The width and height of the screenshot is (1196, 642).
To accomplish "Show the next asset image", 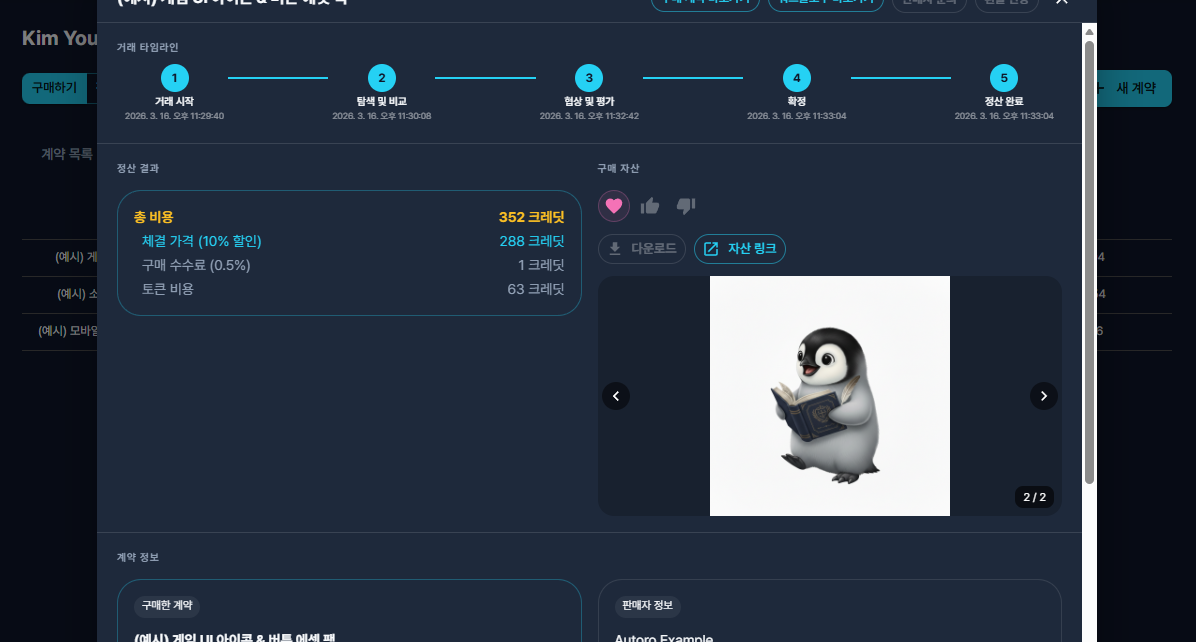I will click(x=1043, y=396).
